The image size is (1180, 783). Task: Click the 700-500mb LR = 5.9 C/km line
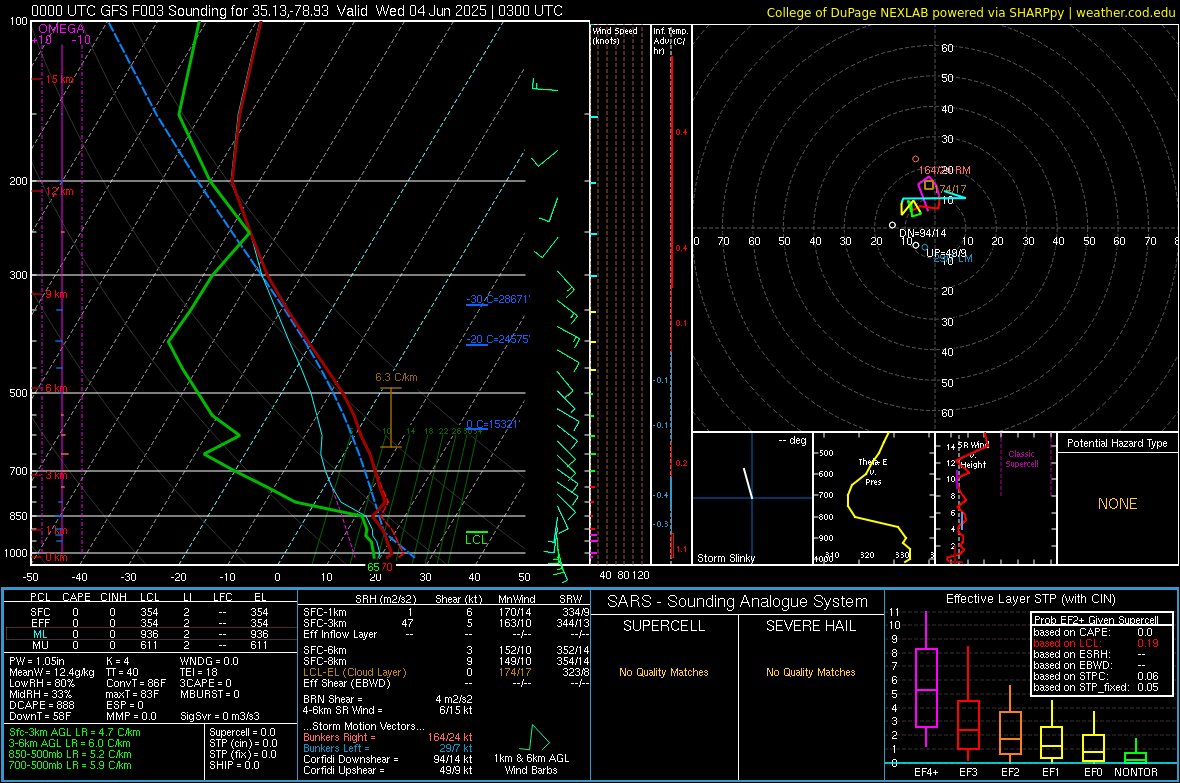(x=70, y=765)
